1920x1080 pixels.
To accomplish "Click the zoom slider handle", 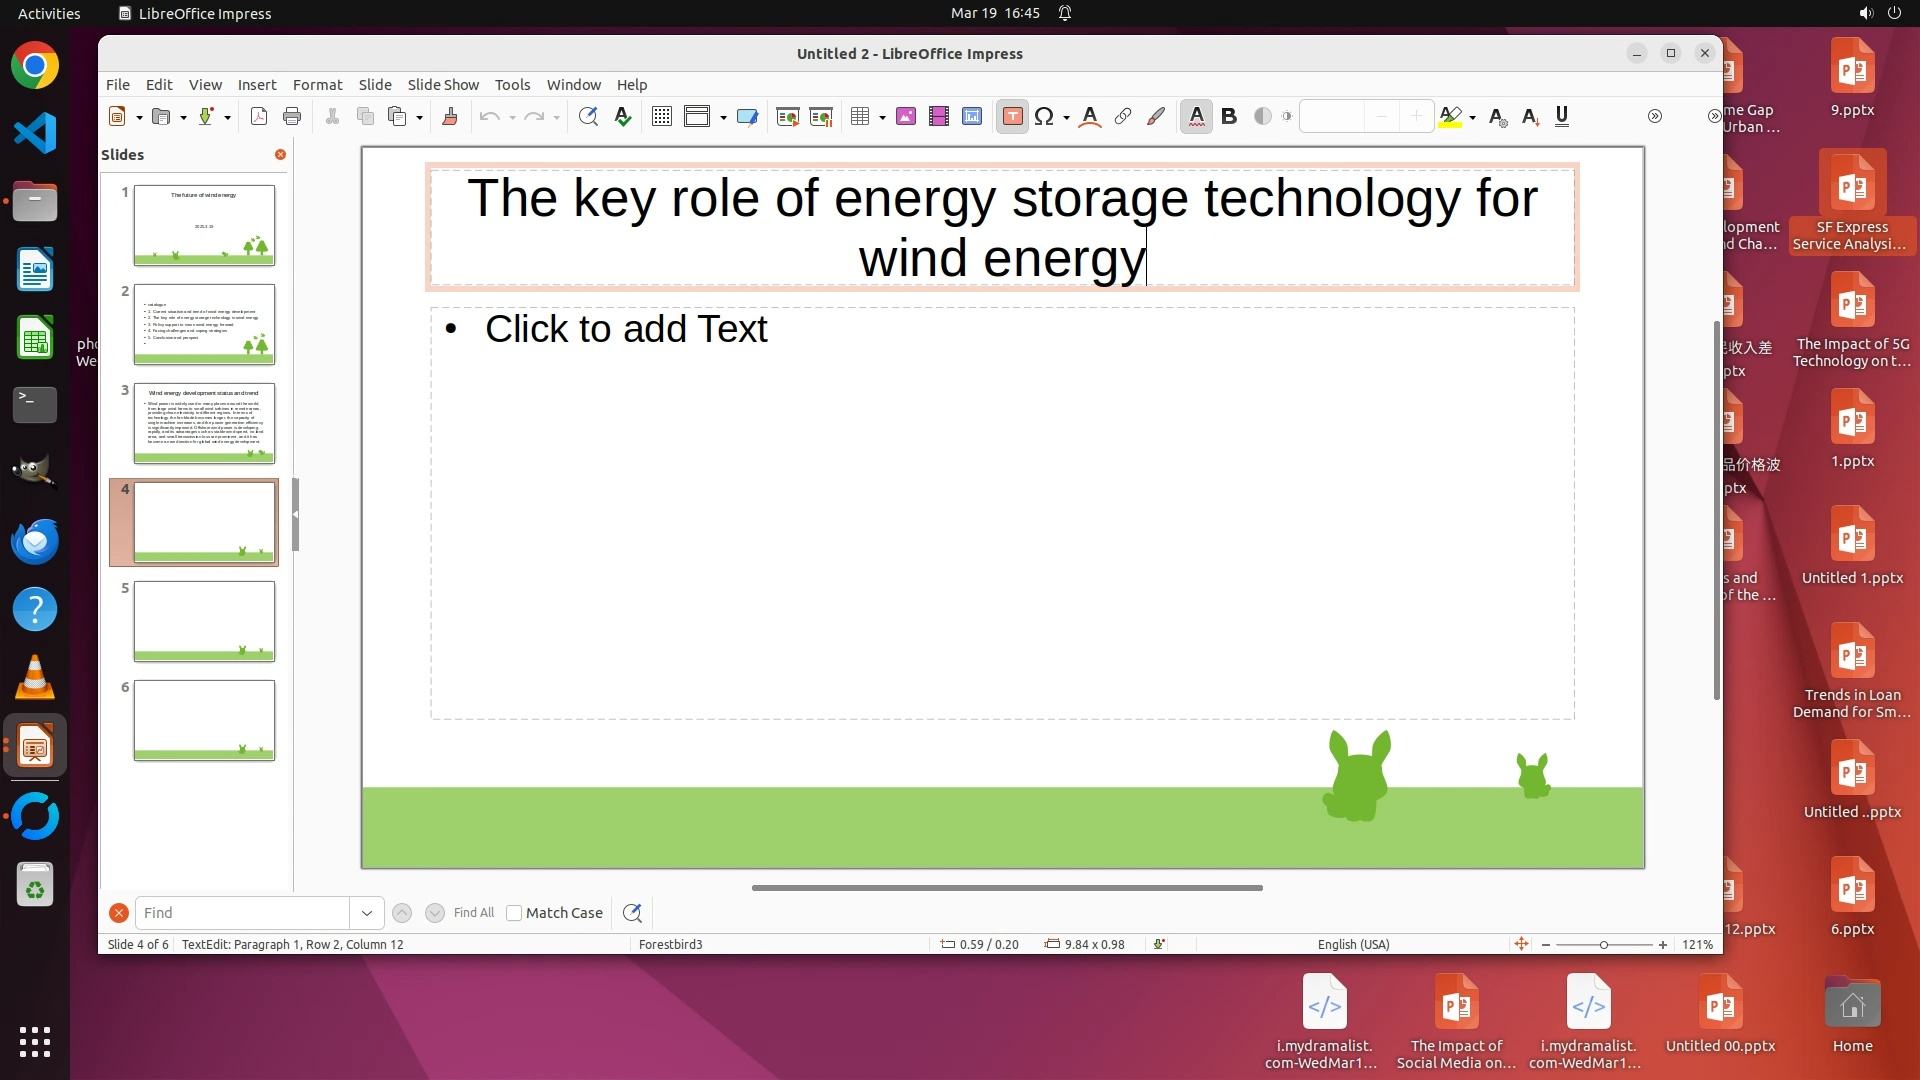I will (x=1604, y=945).
